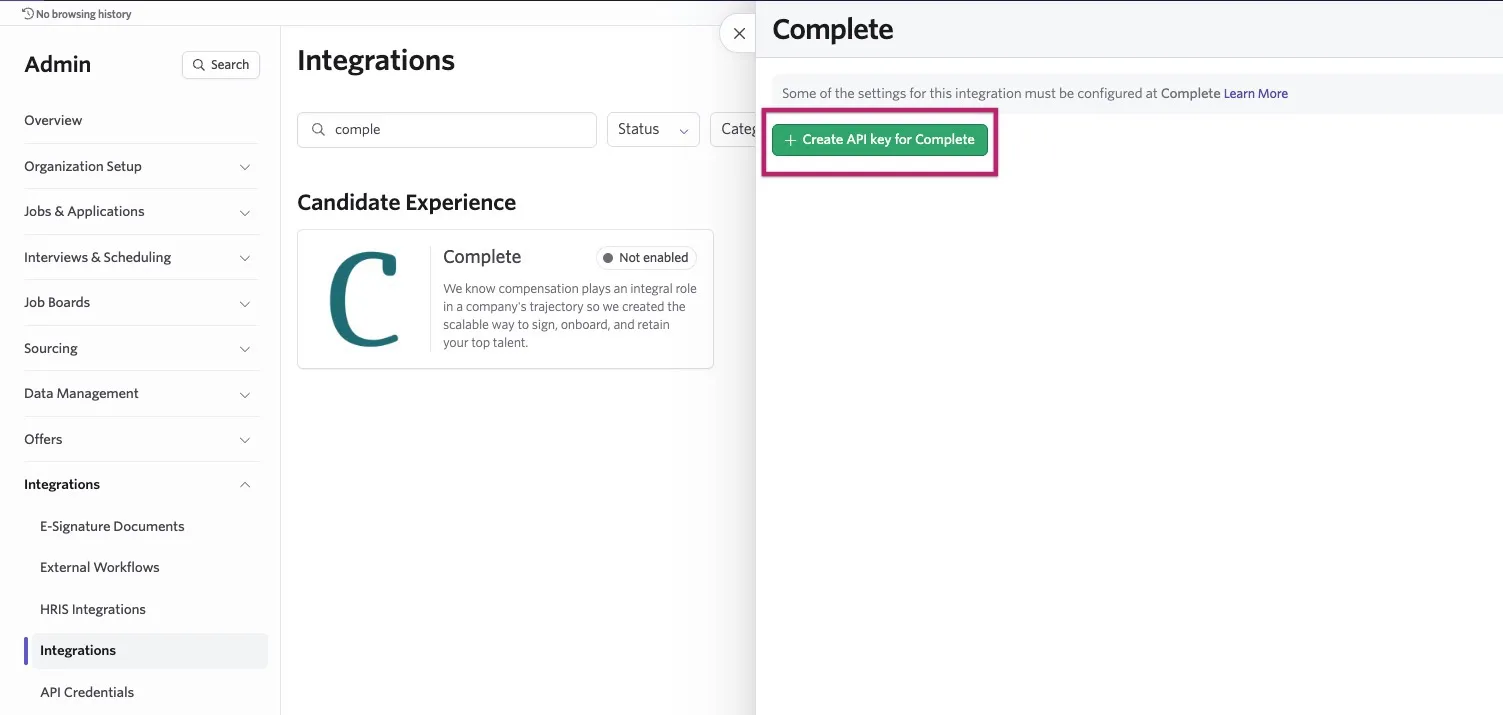Open E-Signature Documents in the sidebar

coord(112,526)
